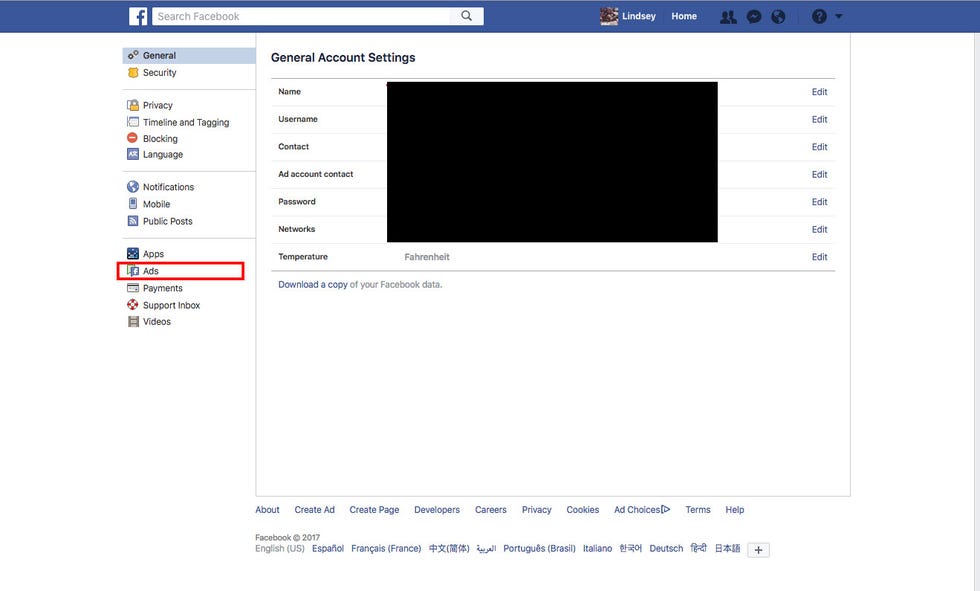Click the Fahrenheit temperature value
Screen dimensions: 980x591
[x=427, y=257]
